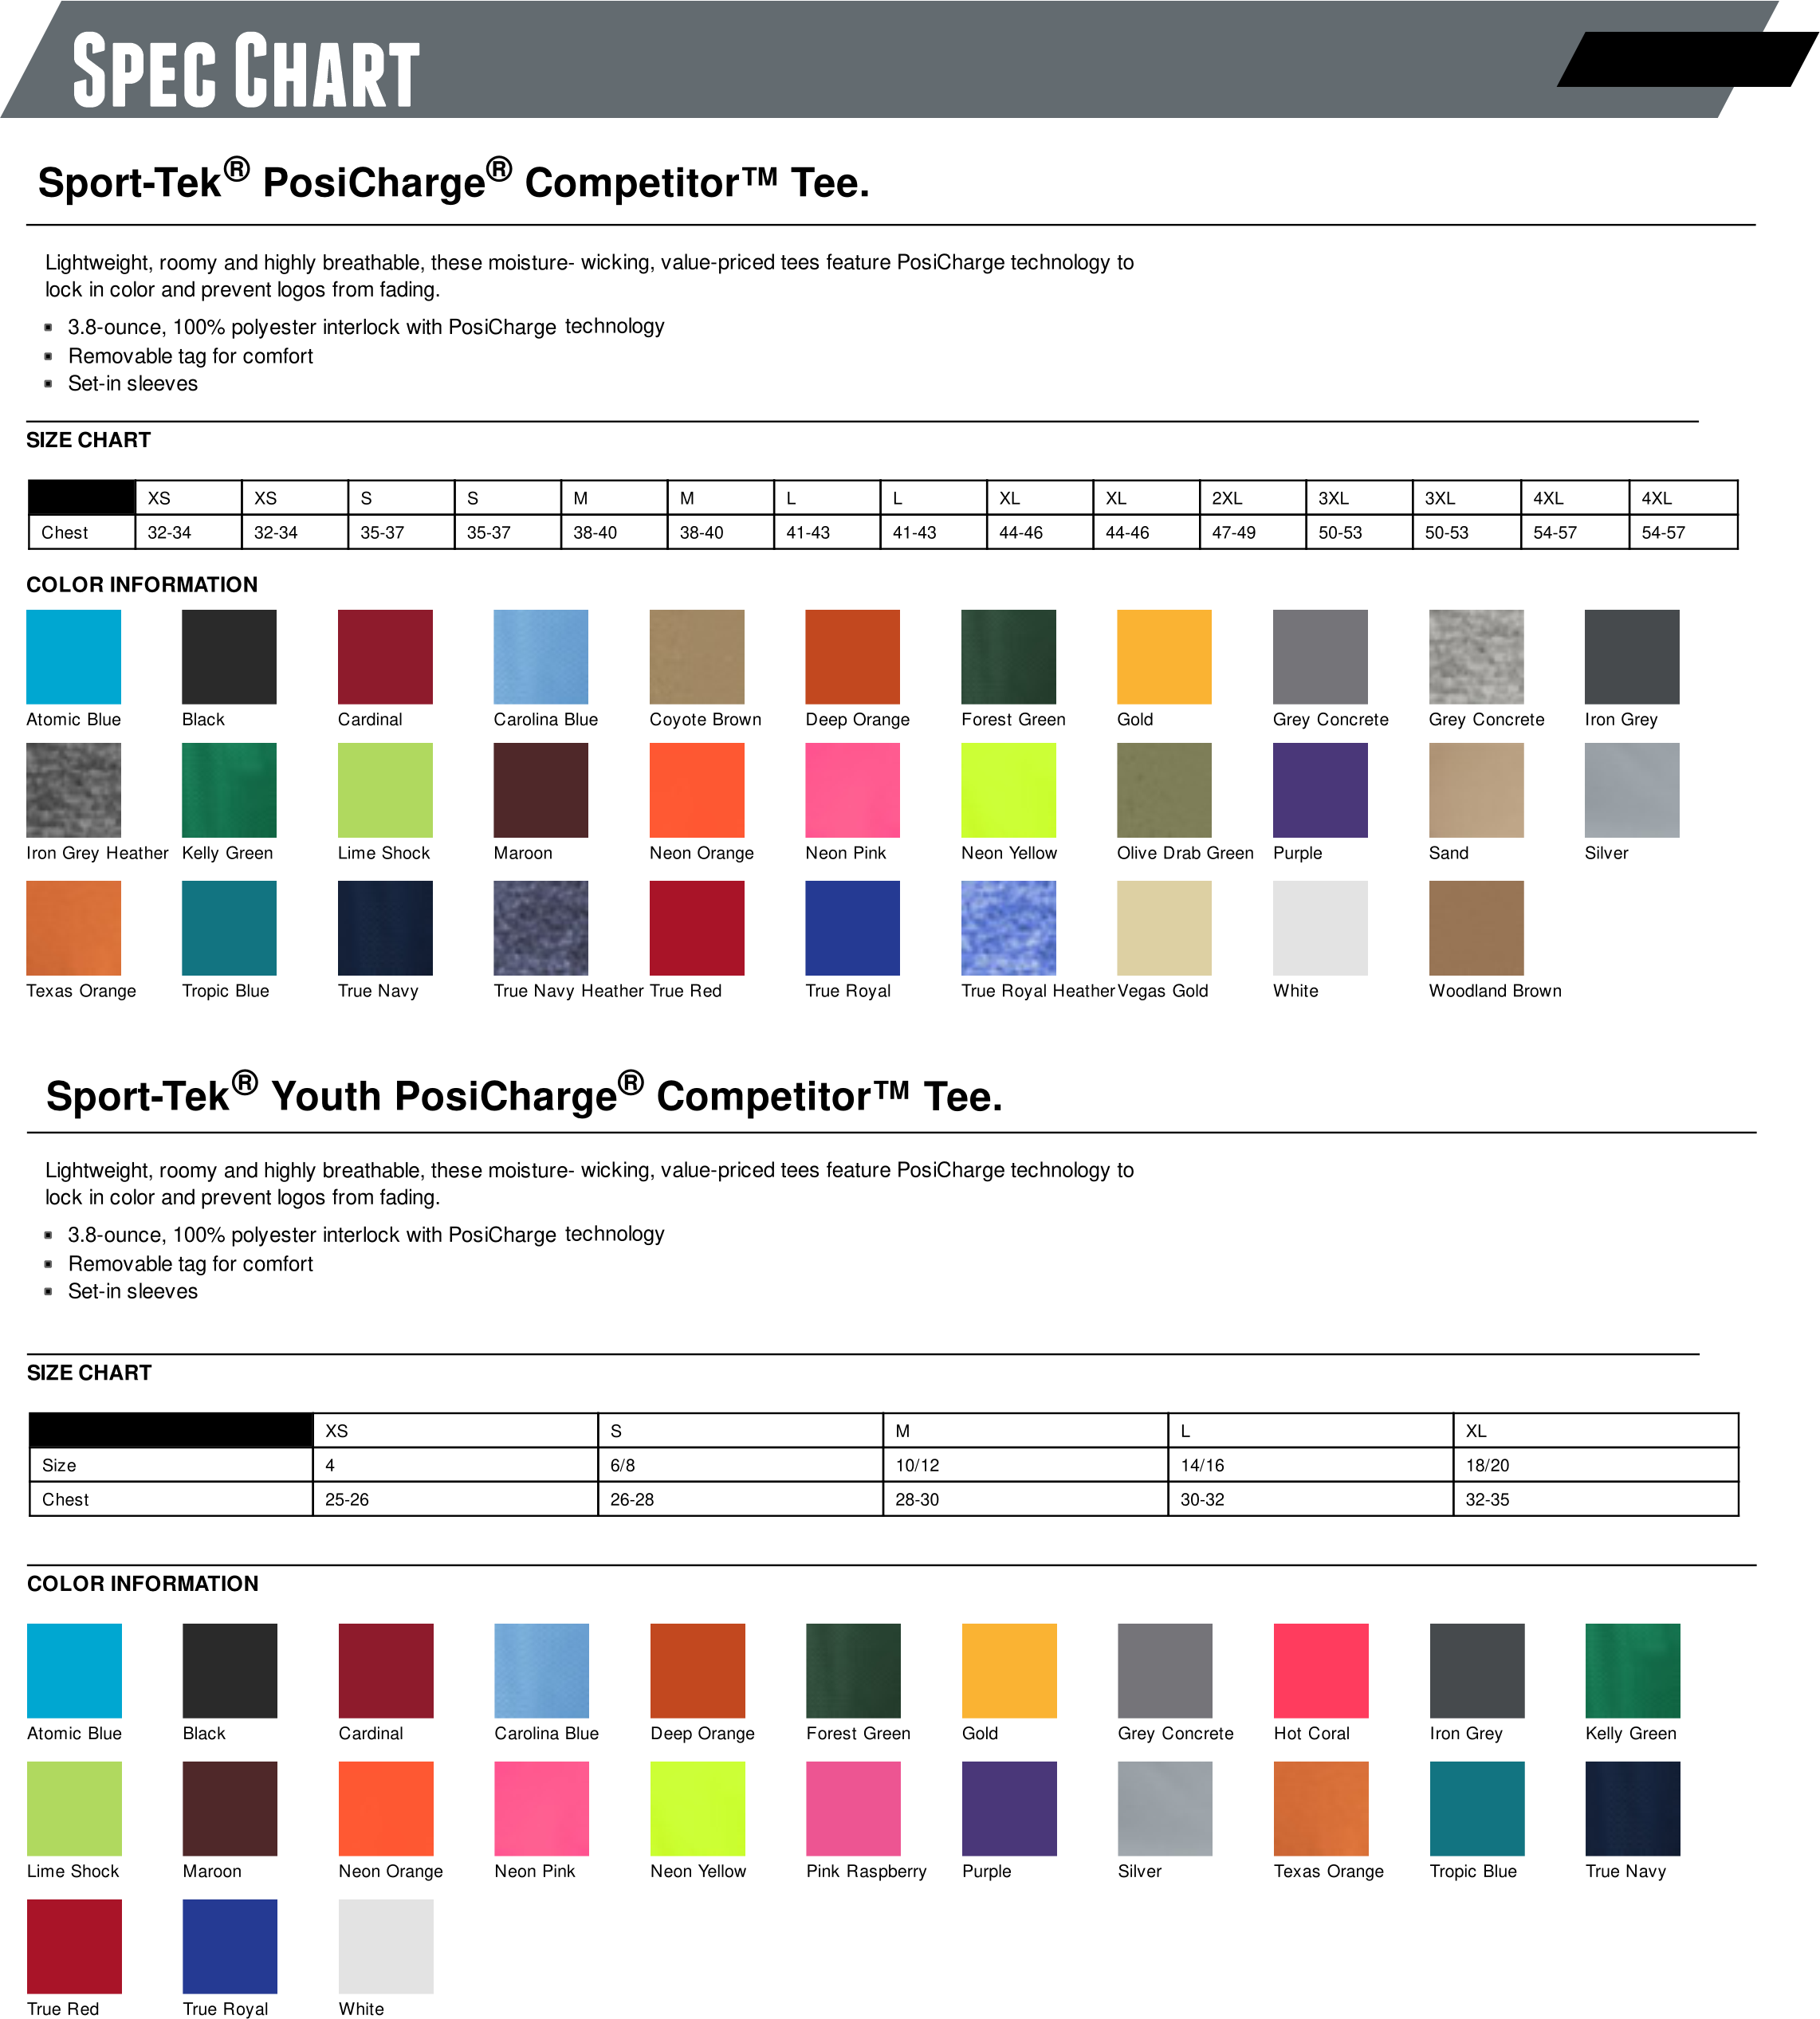Click the Coyote Brown color swatch

coord(696,657)
